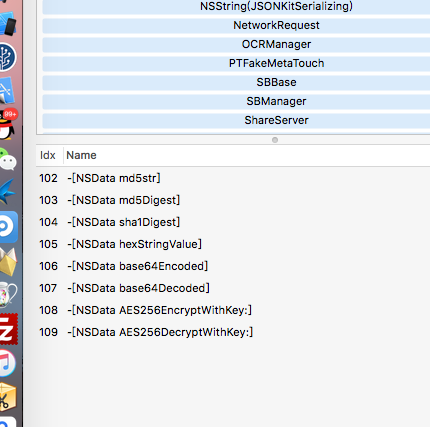Open Xcode from the dock
This screenshot has width=430, height=427.
point(7,90)
